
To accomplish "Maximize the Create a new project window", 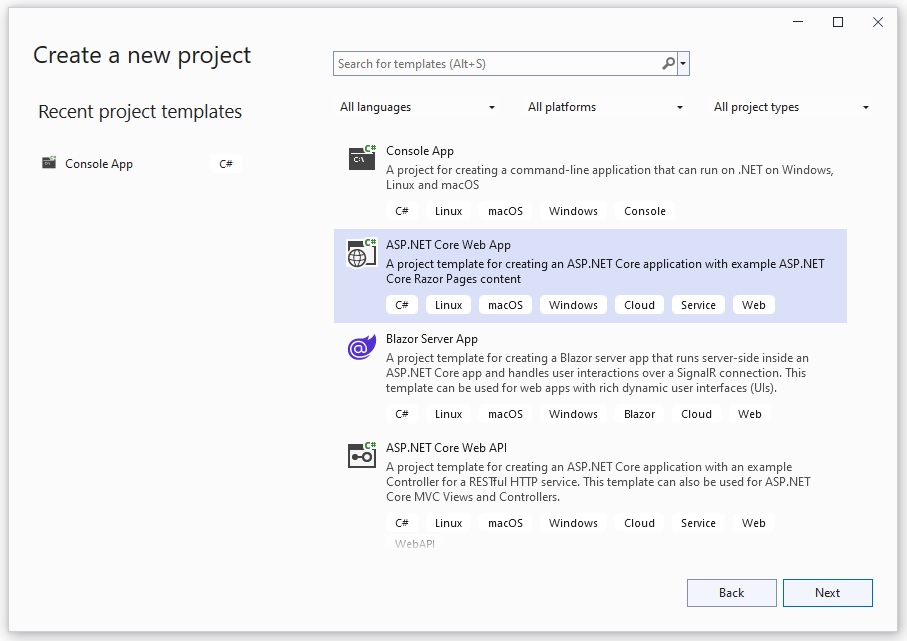I will pos(838,22).
